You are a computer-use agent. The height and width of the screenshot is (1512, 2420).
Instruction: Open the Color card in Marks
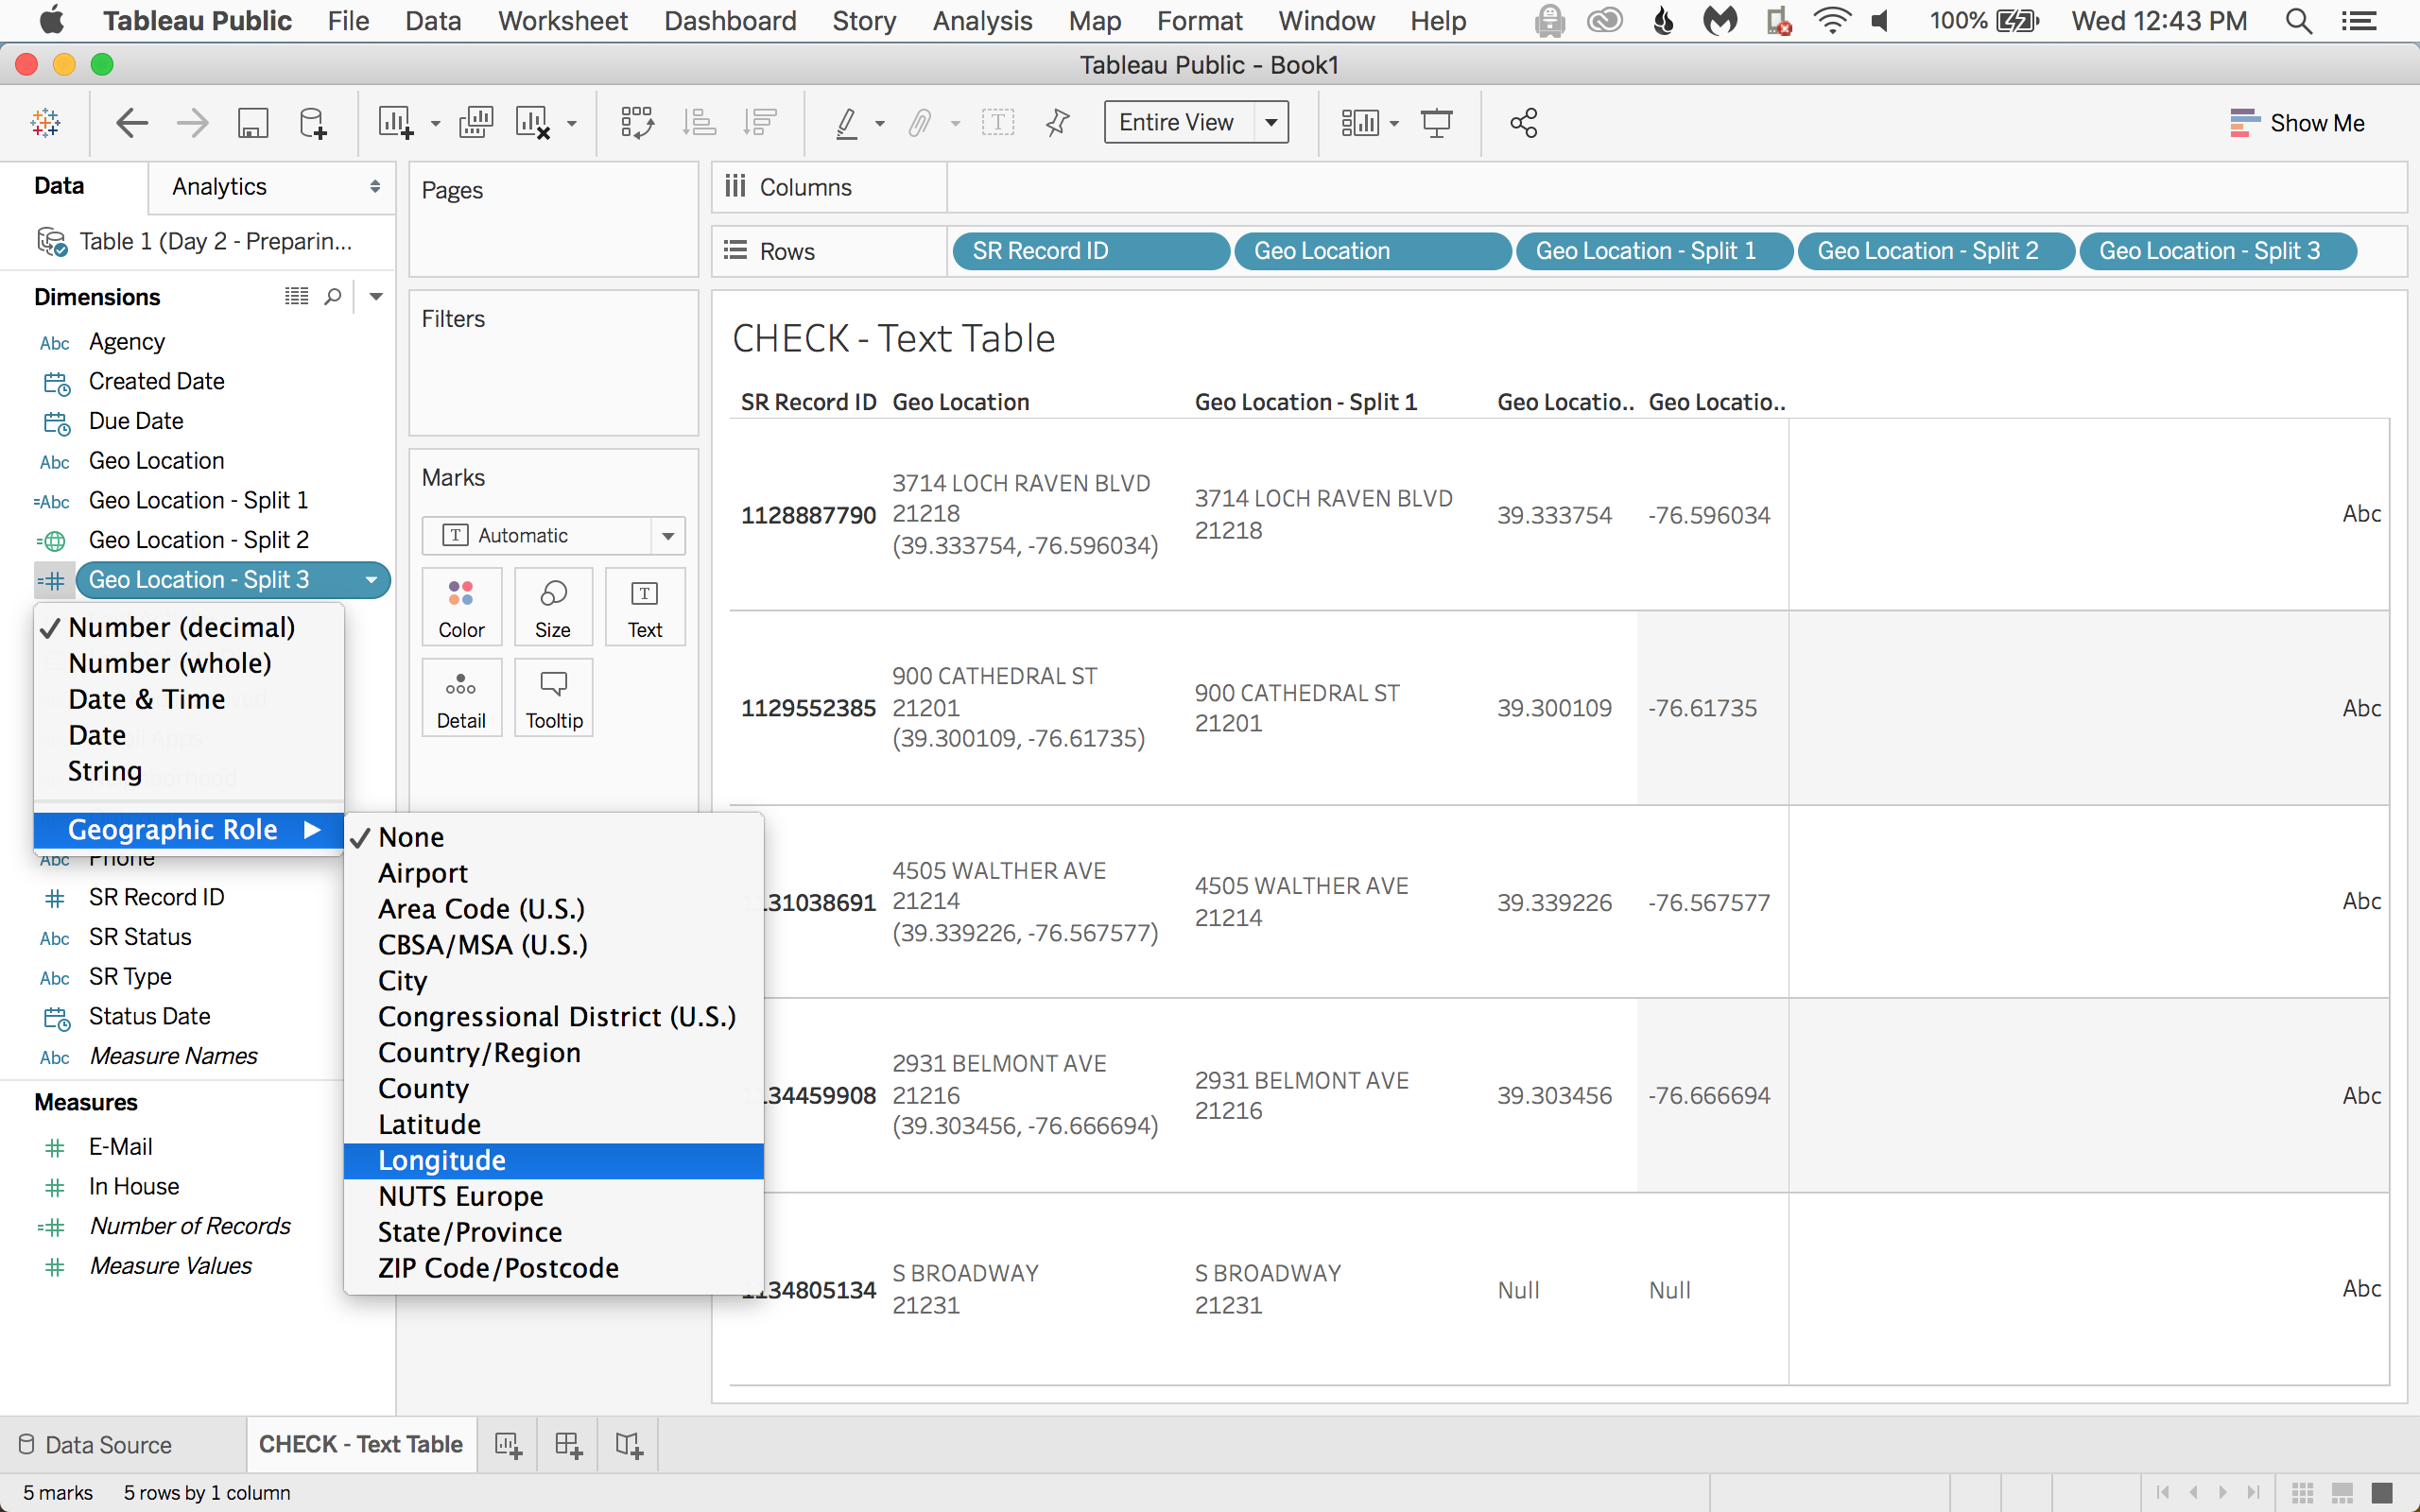point(461,607)
